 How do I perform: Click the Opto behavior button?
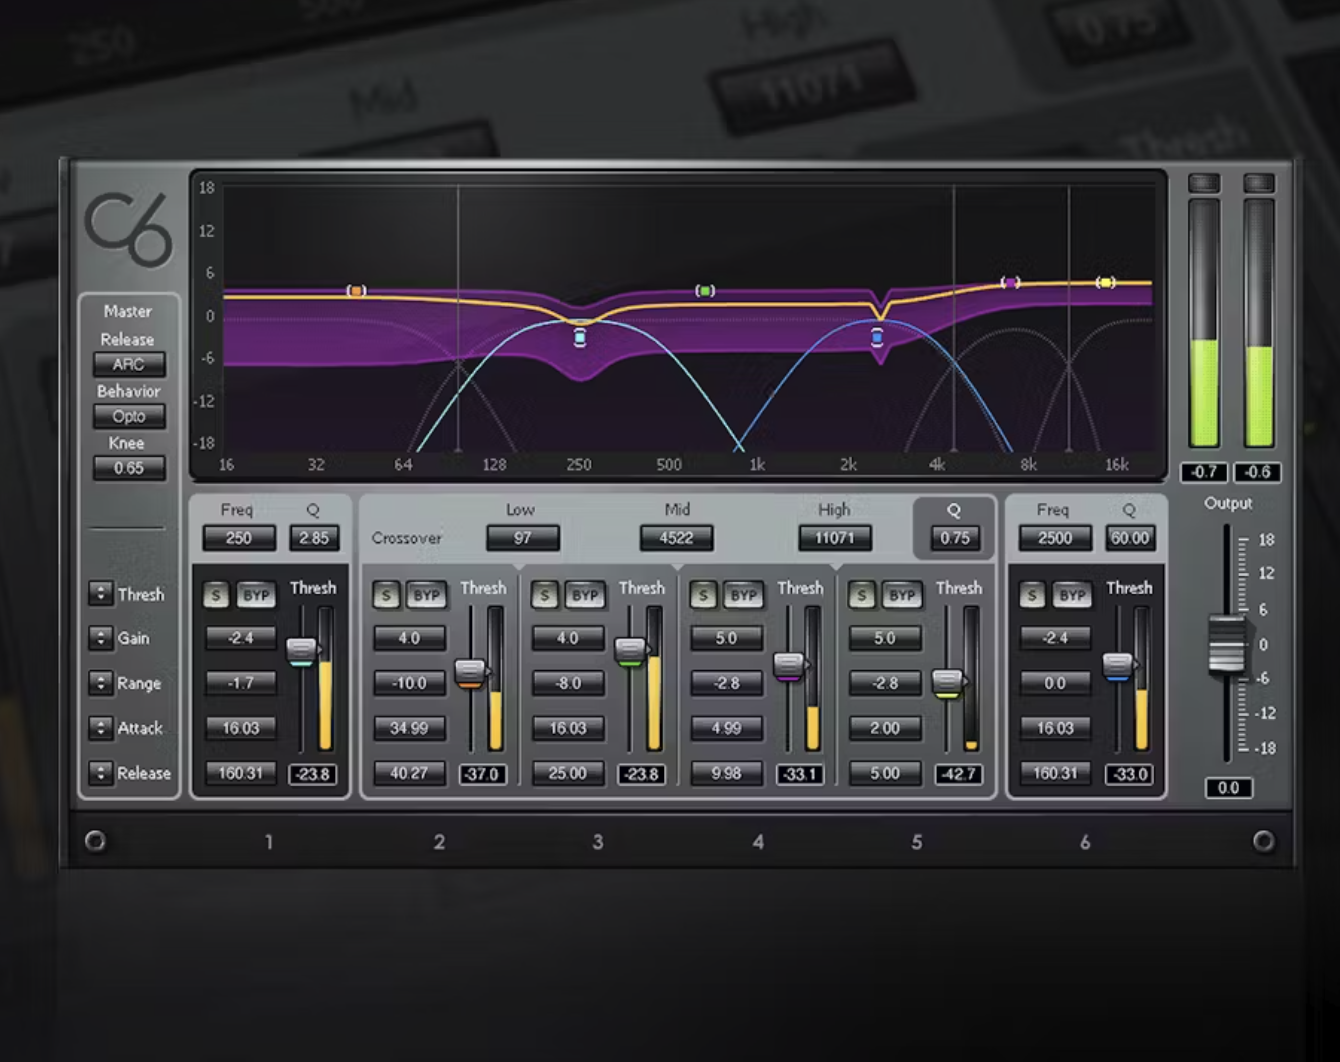[x=129, y=416]
